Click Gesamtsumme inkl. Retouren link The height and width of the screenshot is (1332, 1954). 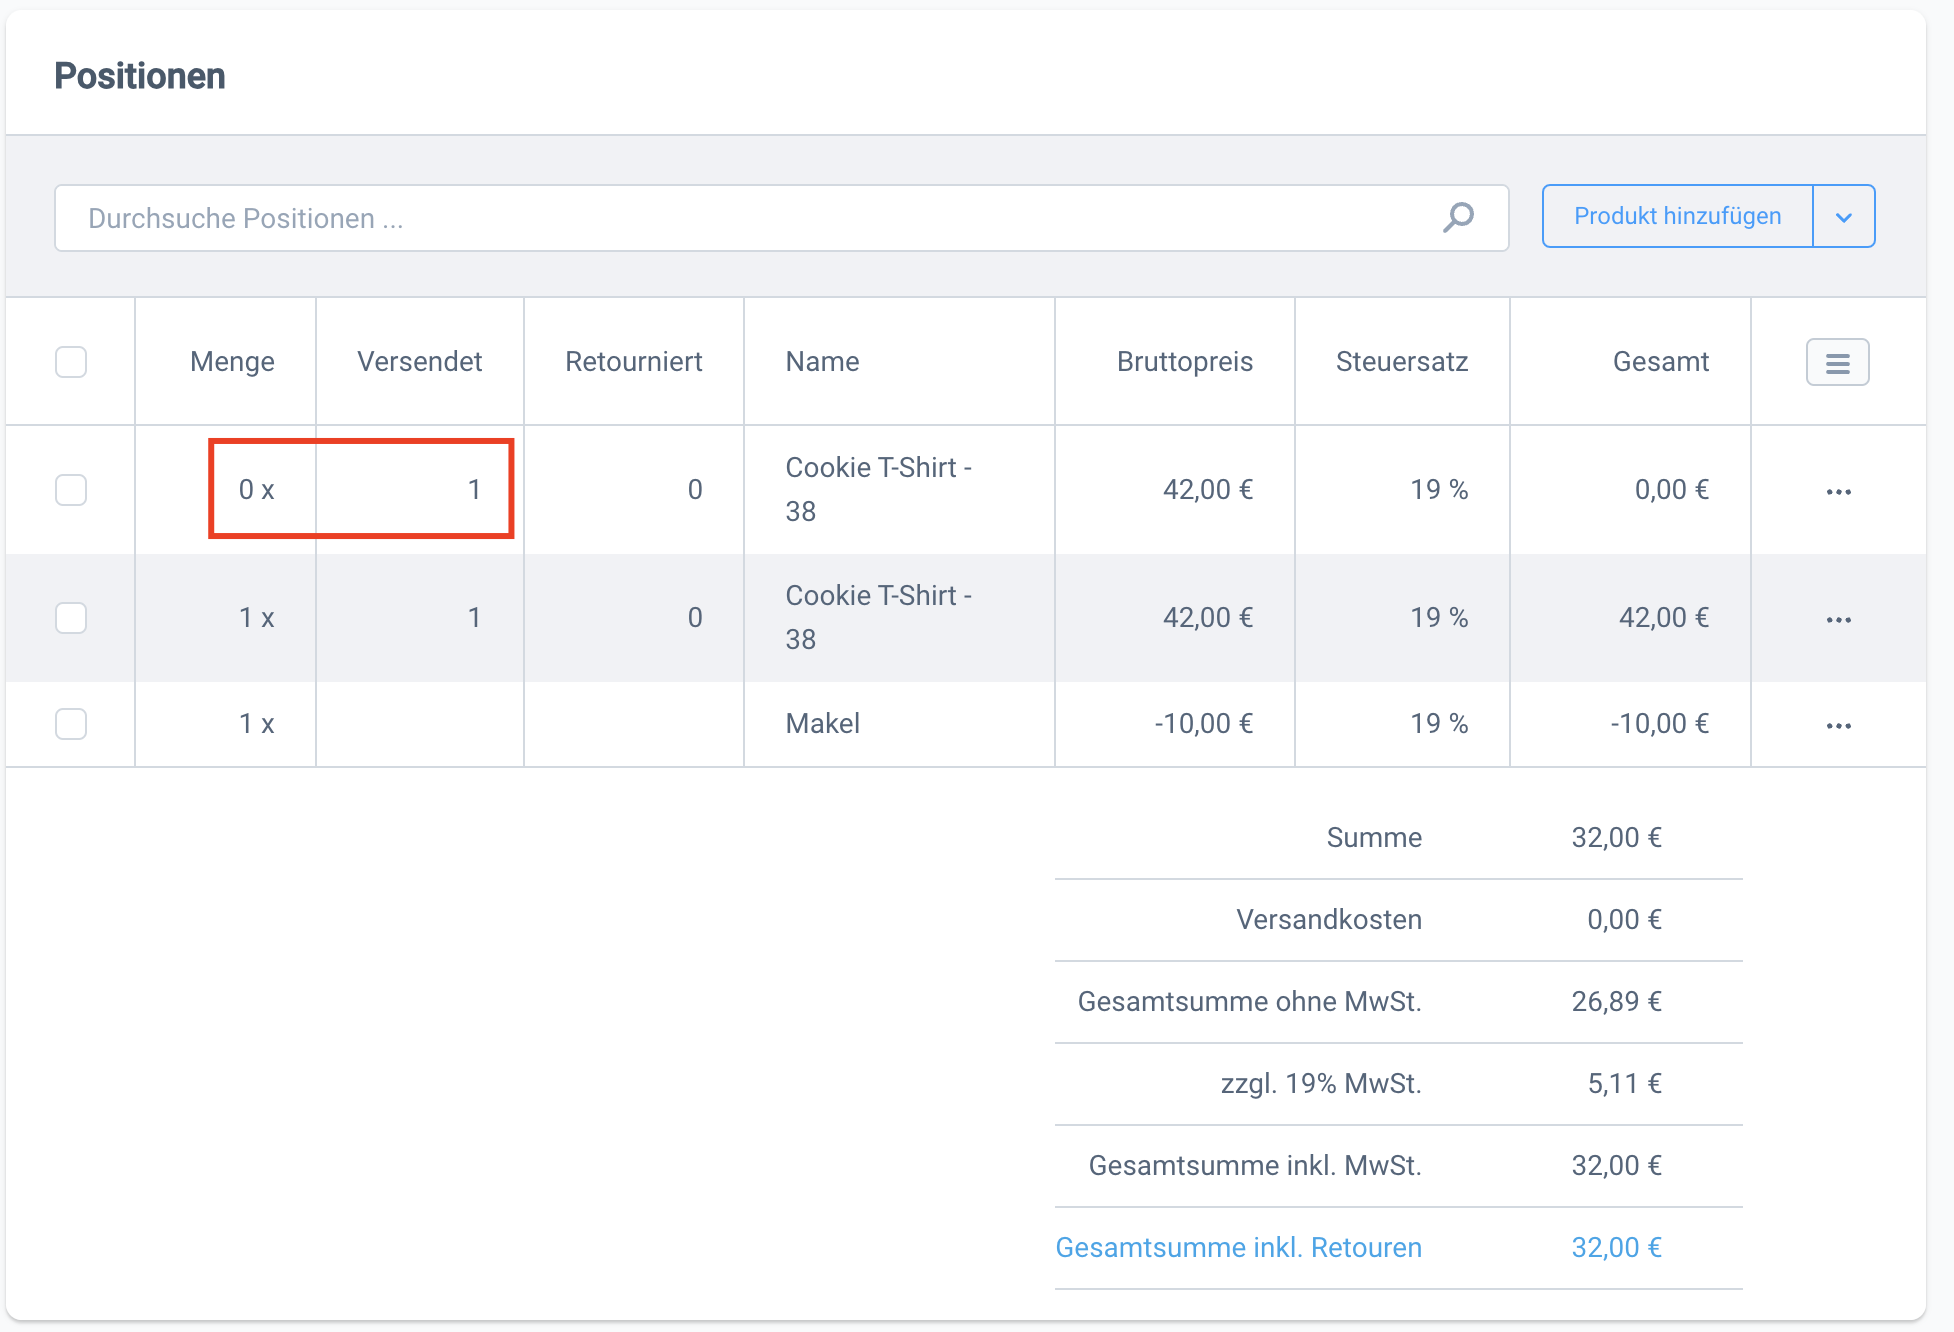point(1238,1248)
